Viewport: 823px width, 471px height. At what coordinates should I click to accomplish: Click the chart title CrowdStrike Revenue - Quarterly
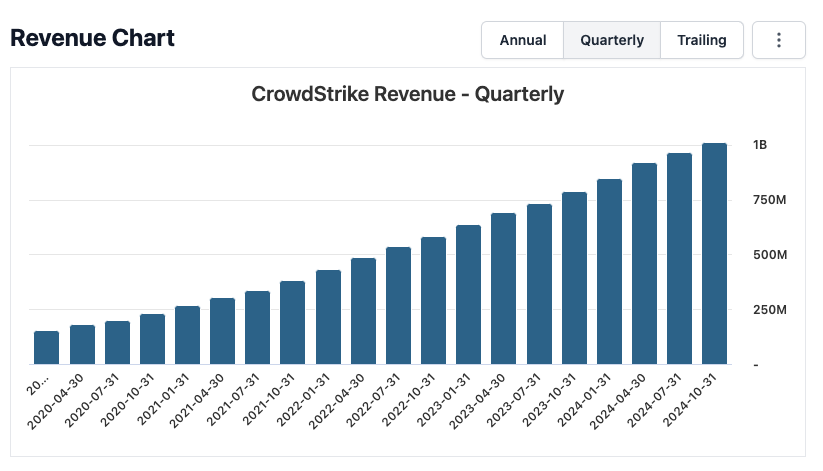(x=407, y=95)
